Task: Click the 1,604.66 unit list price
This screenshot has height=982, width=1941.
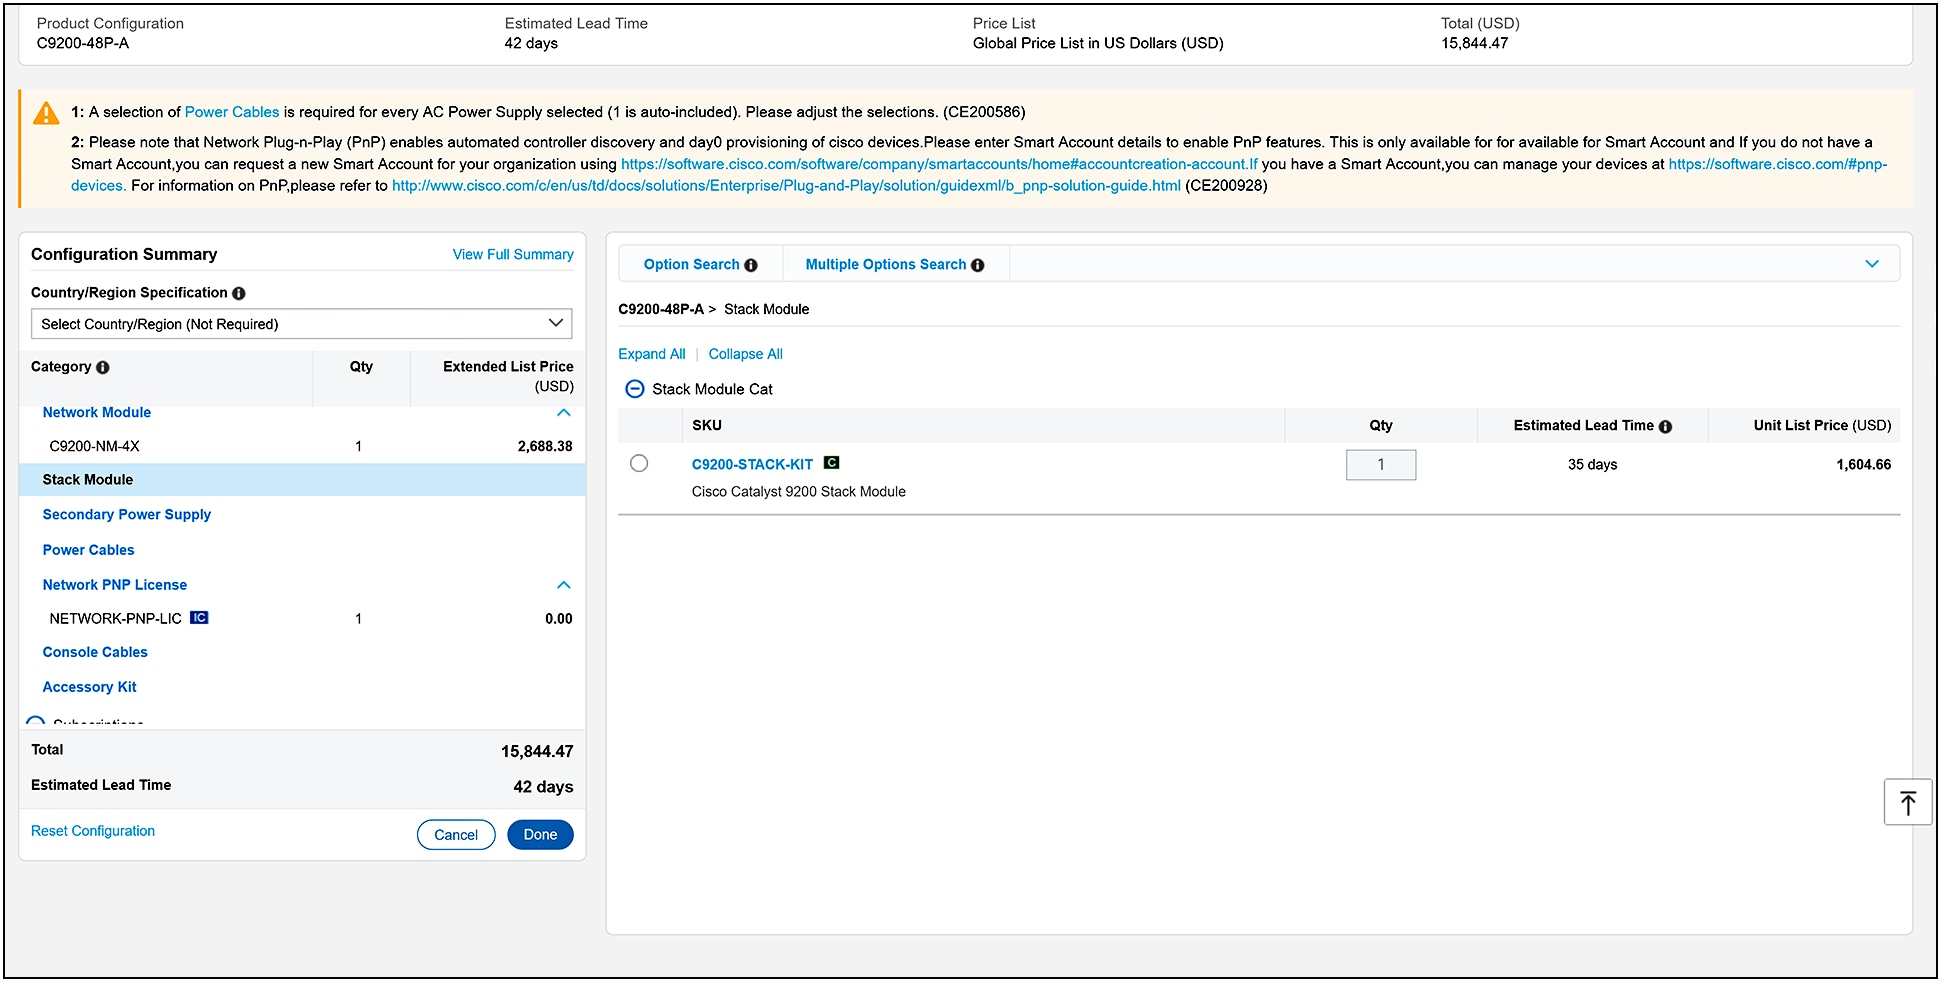Action: [x=1864, y=465]
